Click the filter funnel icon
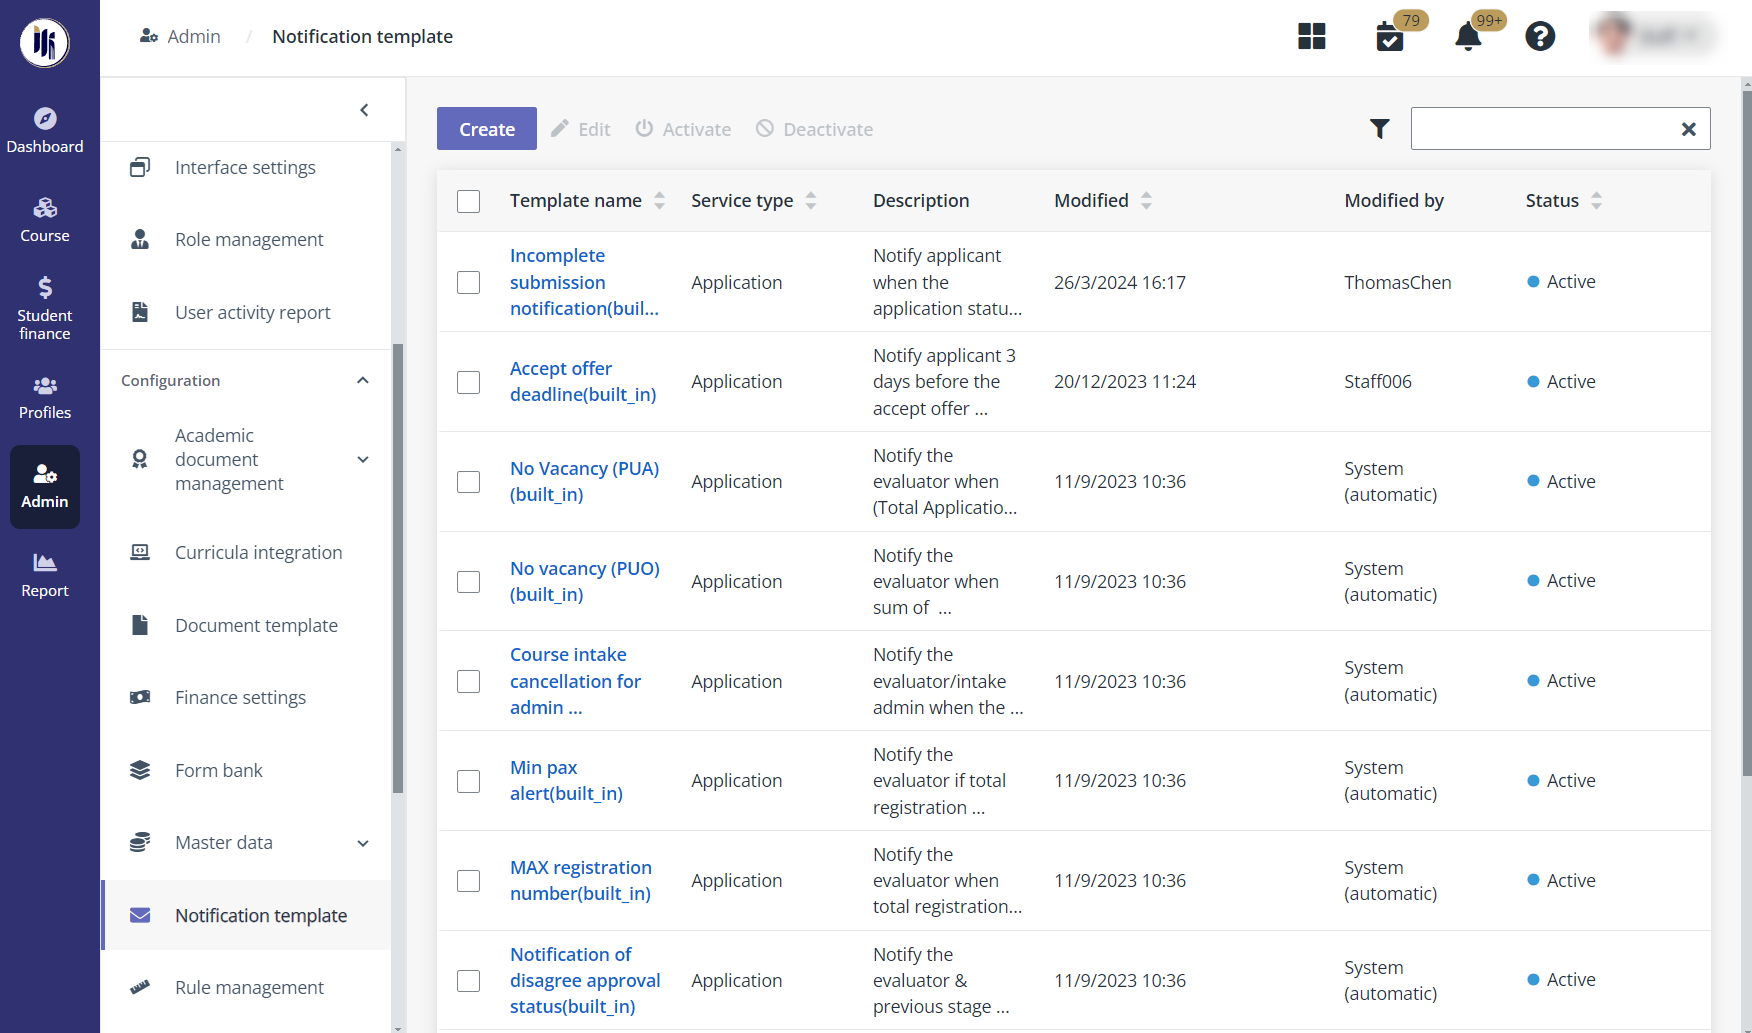The image size is (1752, 1033). [1379, 129]
